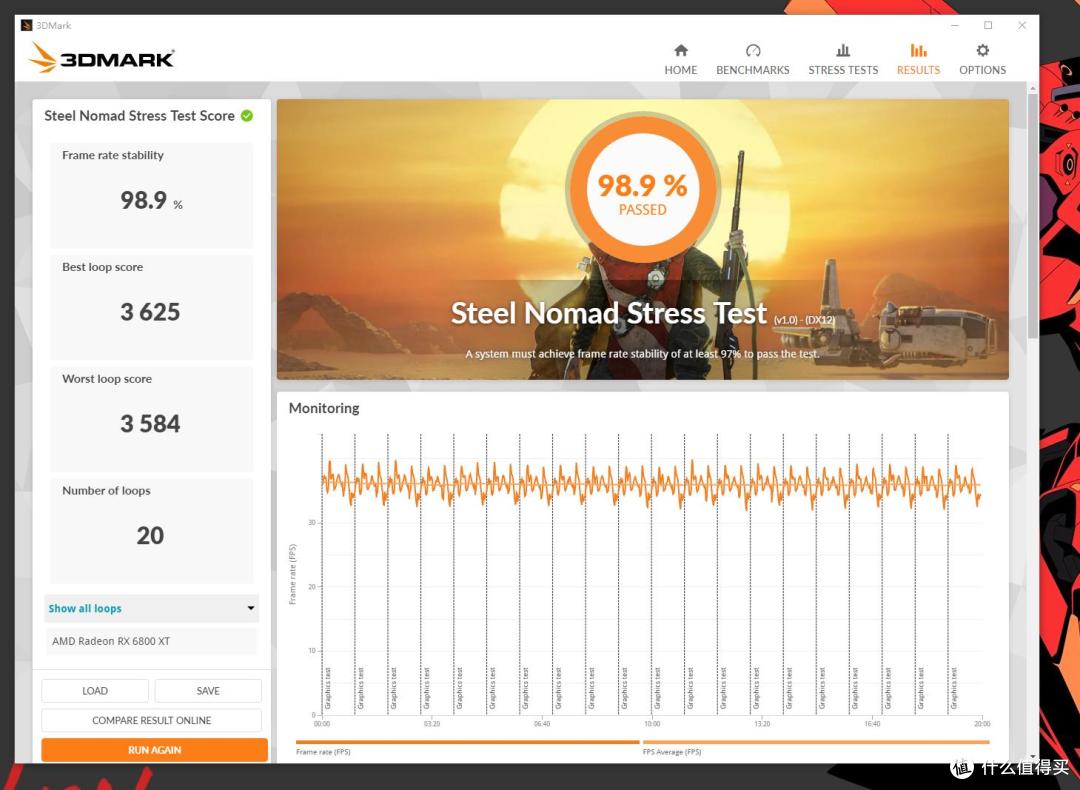Click the RUN AGAIN button
The height and width of the screenshot is (790, 1080).
pos(154,750)
